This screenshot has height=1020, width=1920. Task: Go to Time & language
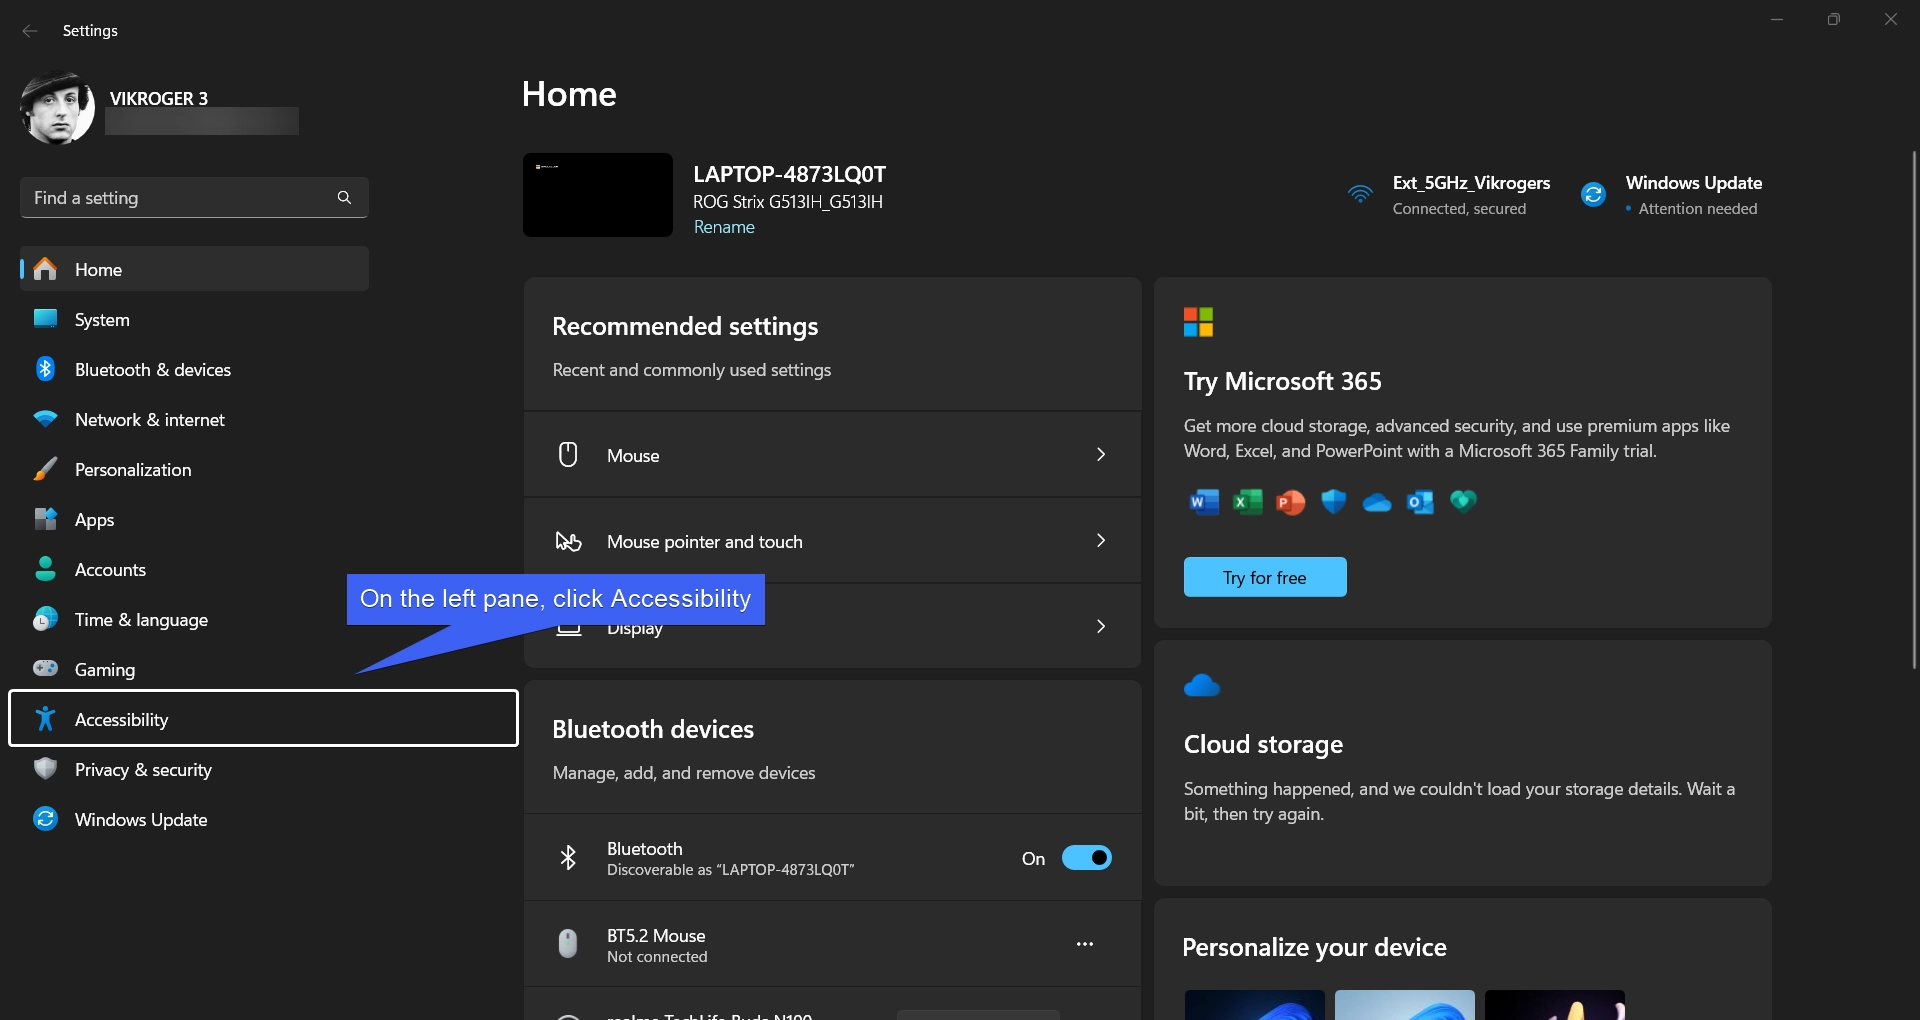pyautogui.click(x=194, y=619)
